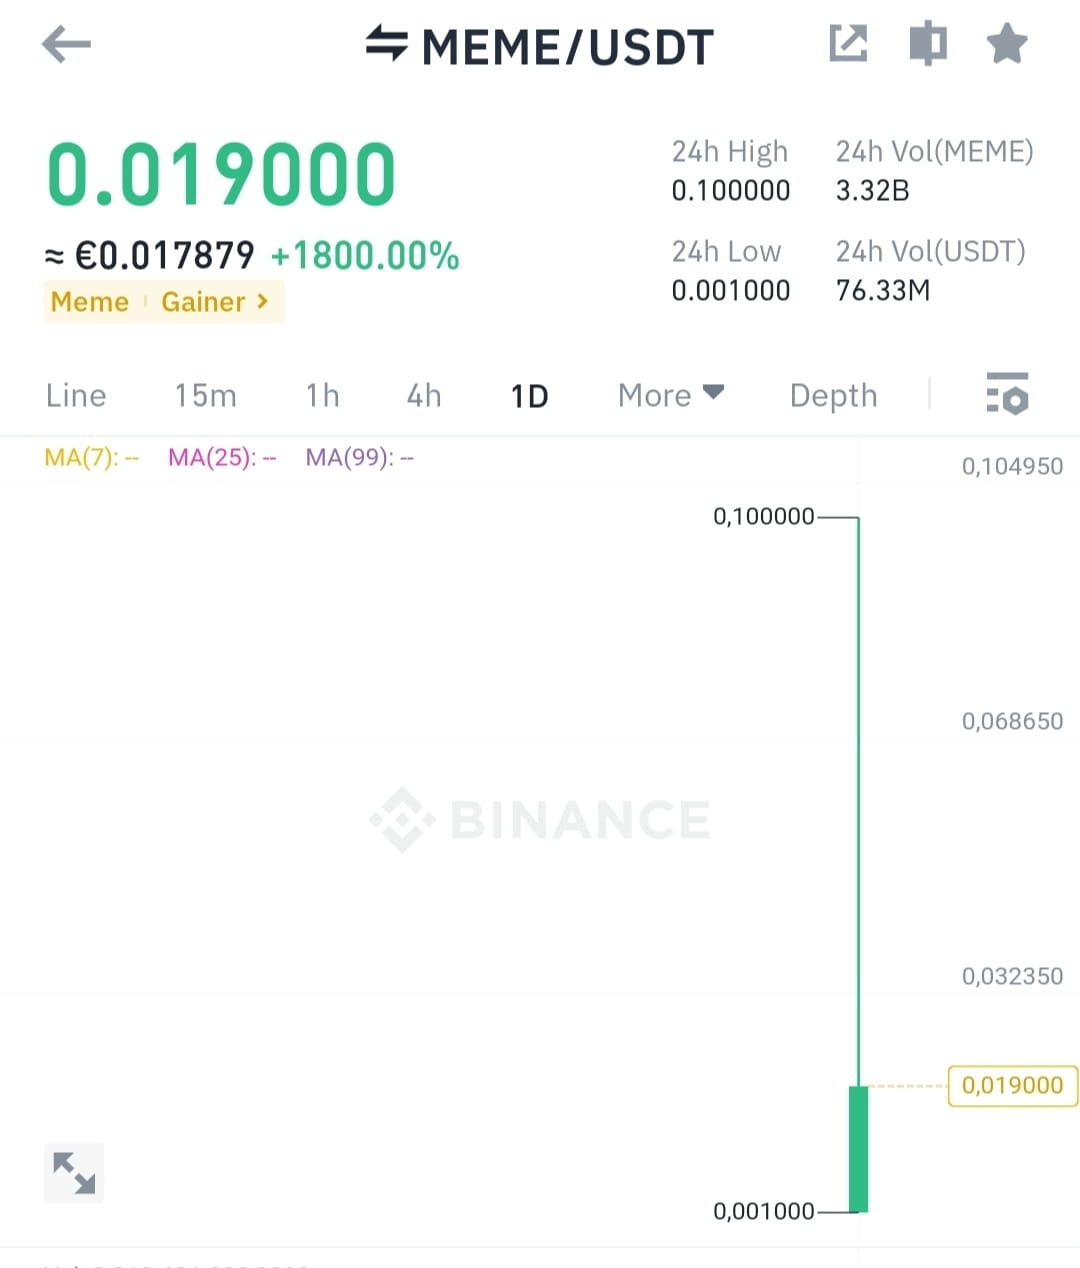Screen dimensions: 1080x1268
Task: Tap the MA(7) indicator label
Action: tap(91, 458)
